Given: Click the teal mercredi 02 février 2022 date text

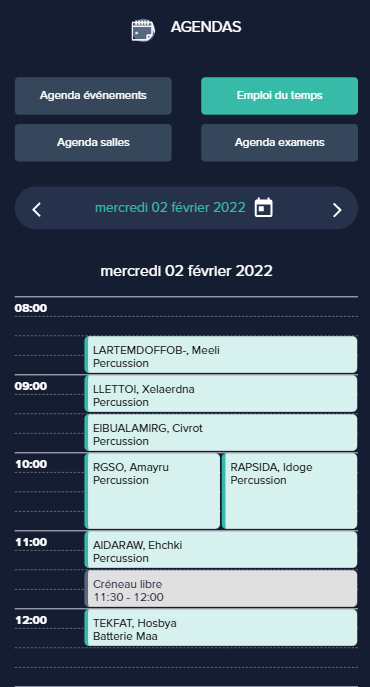Looking at the screenshot, I should tap(170, 207).
